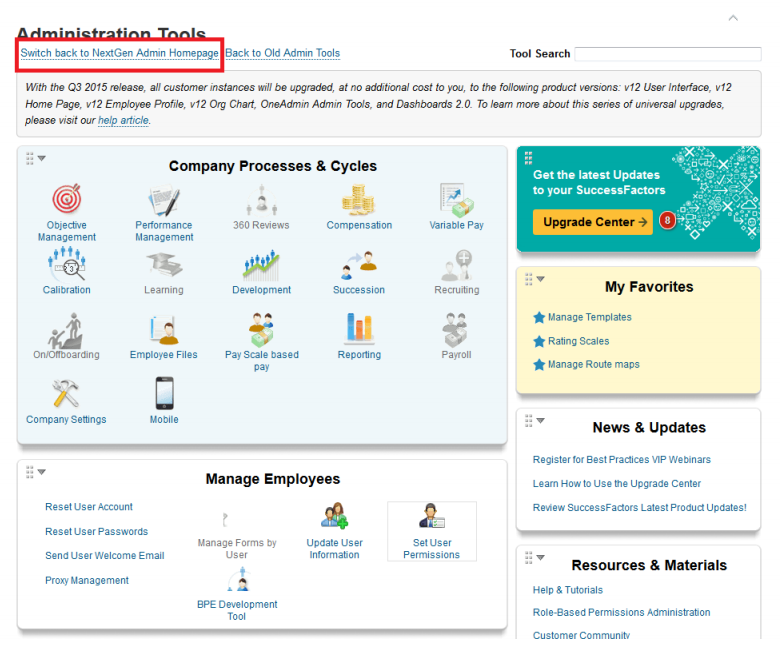The height and width of the screenshot is (653, 780).
Task: Click Send User Welcome Email link
Action: pos(105,556)
